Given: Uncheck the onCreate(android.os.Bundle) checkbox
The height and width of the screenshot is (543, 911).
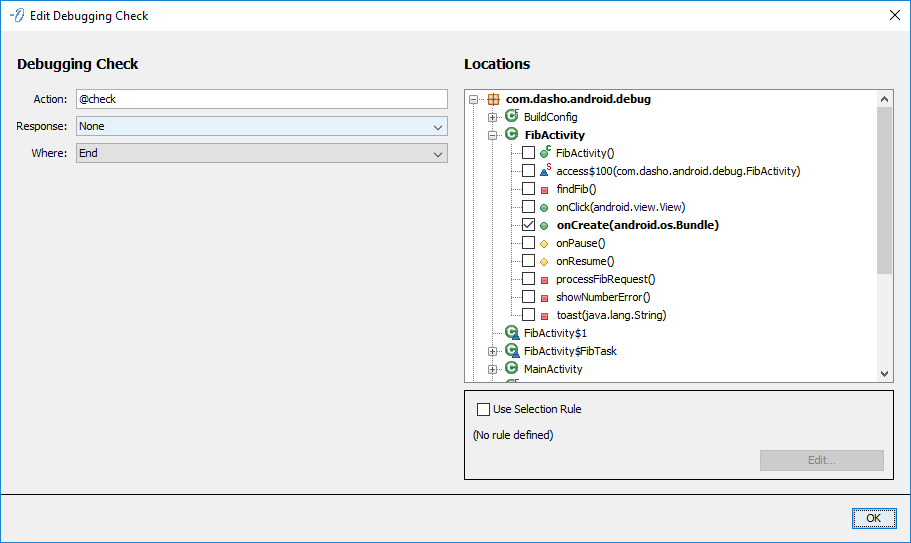Looking at the screenshot, I should 528,225.
